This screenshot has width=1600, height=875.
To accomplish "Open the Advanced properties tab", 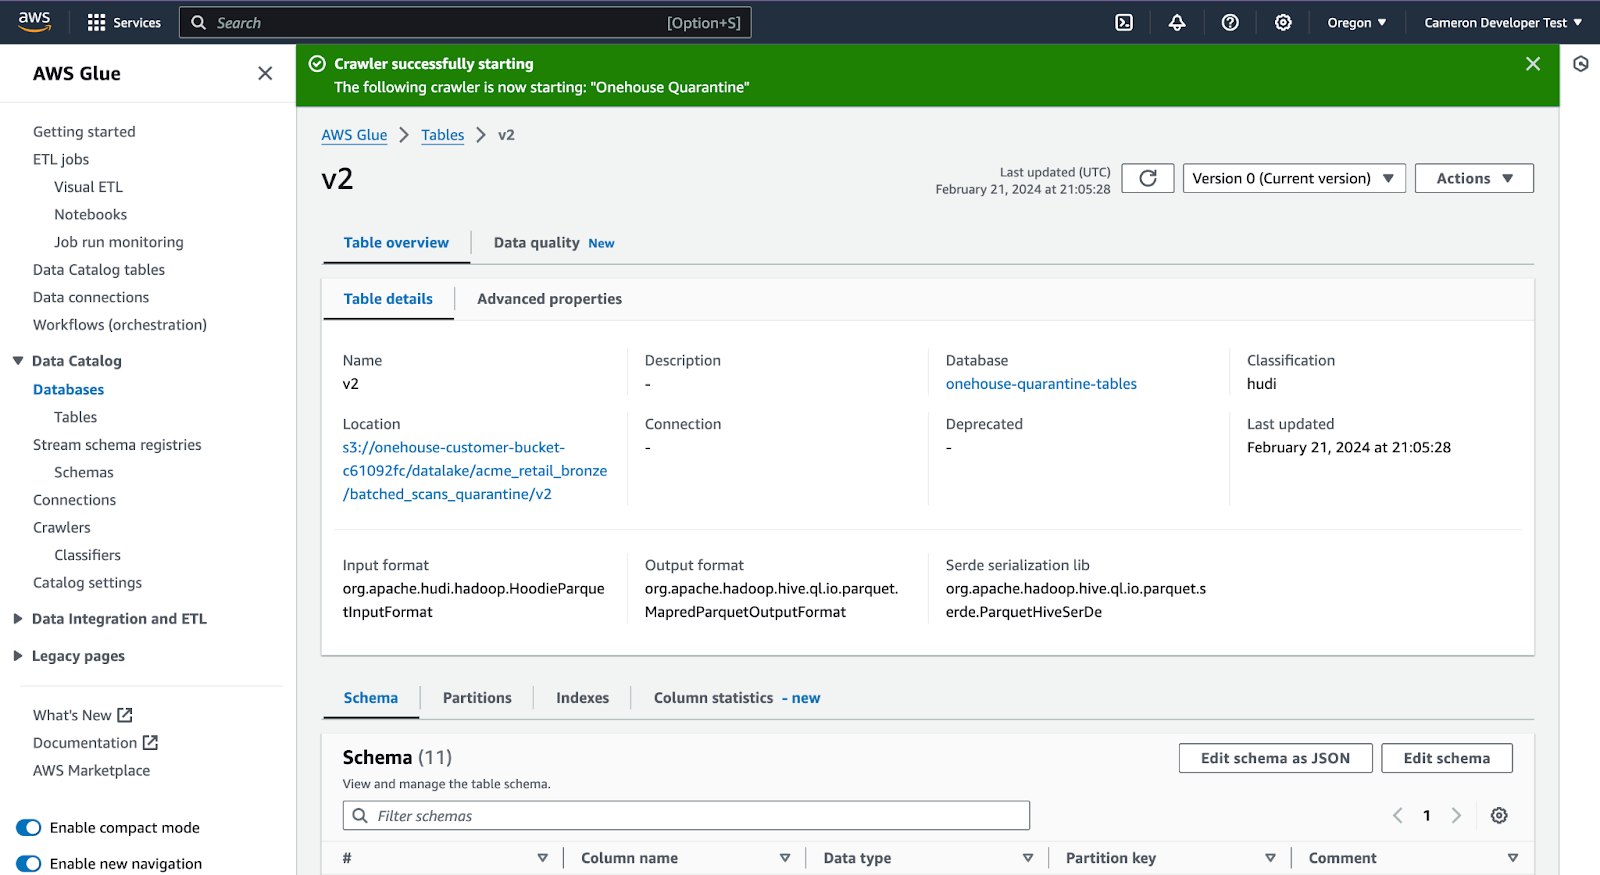I will pos(549,298).
